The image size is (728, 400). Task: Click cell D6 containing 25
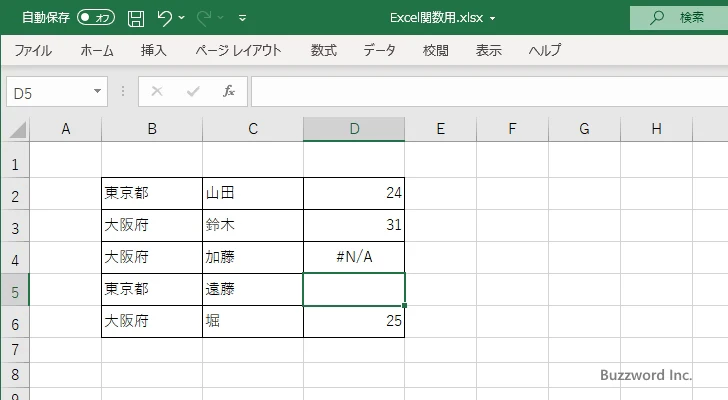click(354, 322)
